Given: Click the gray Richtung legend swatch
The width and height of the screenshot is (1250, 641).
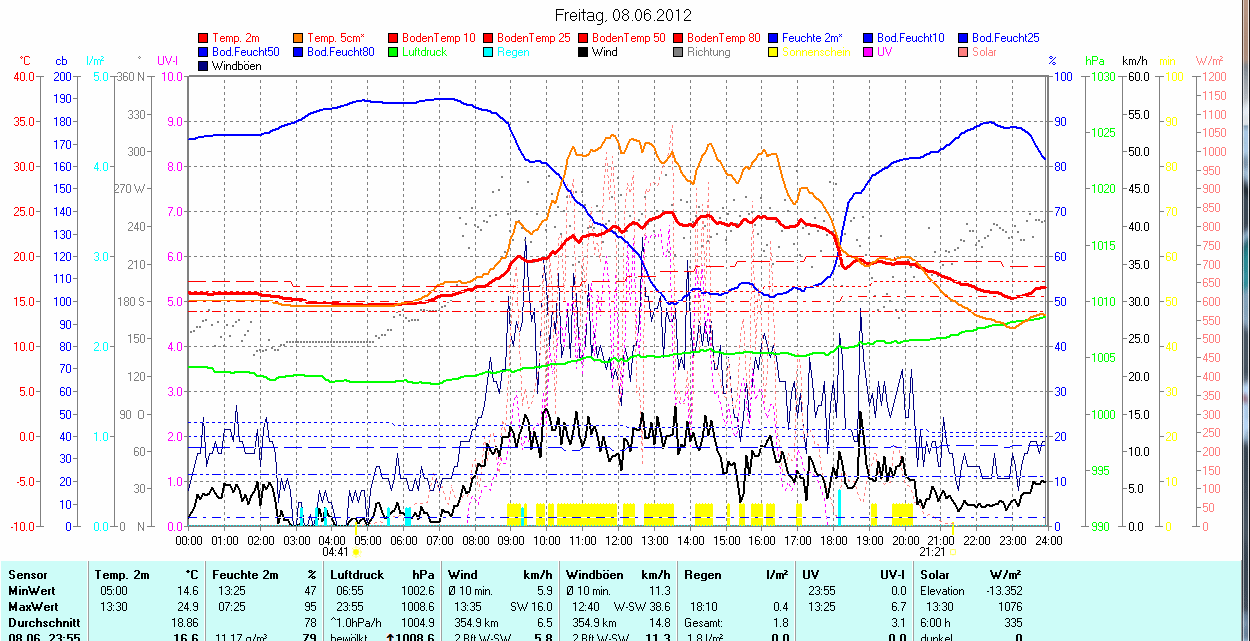Looking at the screenshot, I should point(678,52).
